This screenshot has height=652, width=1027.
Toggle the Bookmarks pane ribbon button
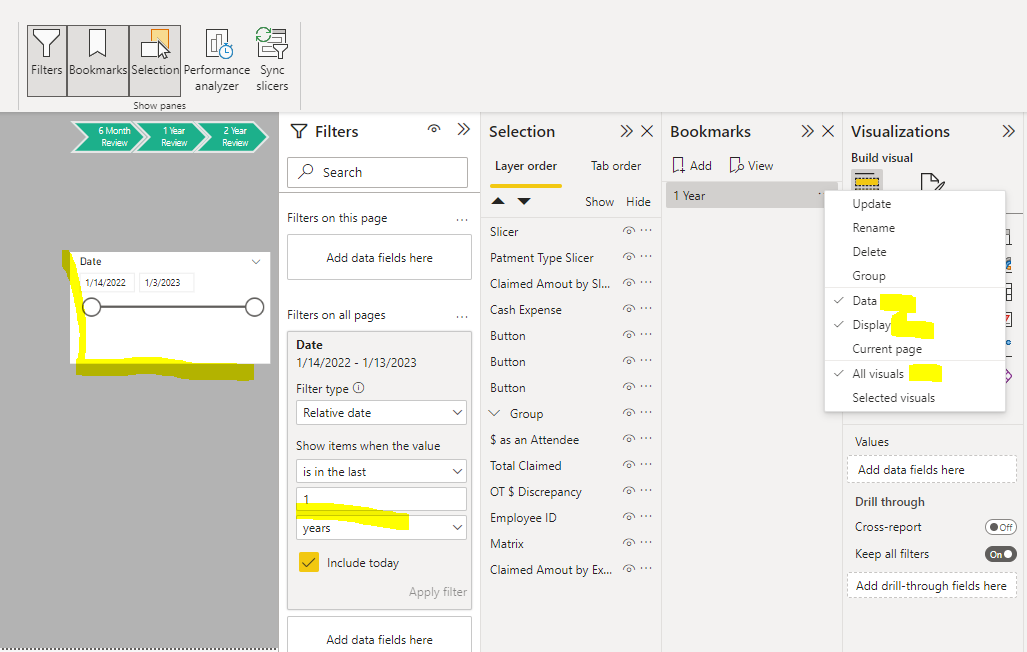coord(98,61)
